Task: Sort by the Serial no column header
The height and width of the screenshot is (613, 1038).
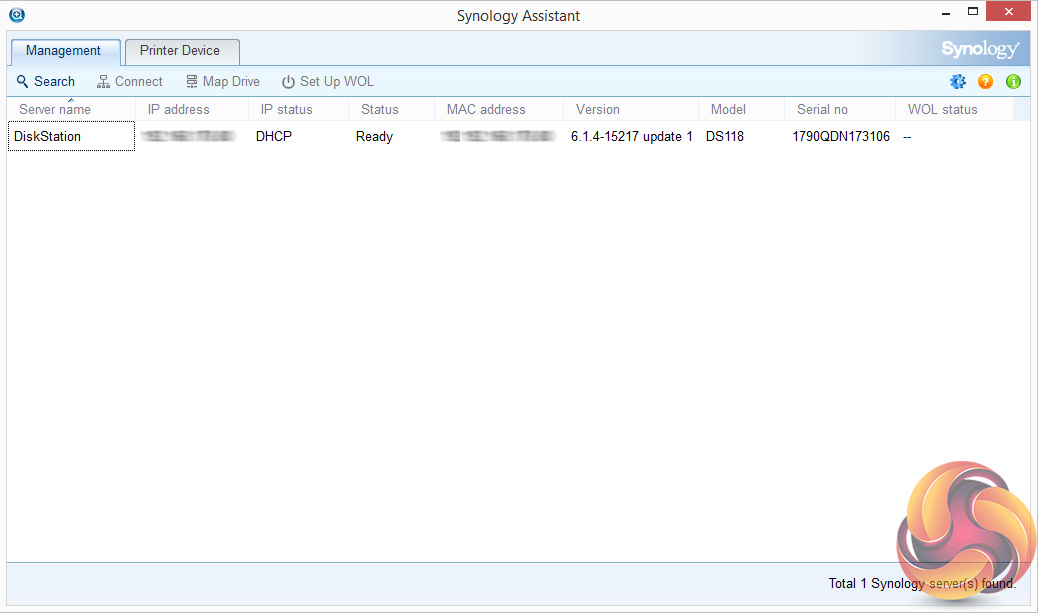Action: click(x=840, y=109)
